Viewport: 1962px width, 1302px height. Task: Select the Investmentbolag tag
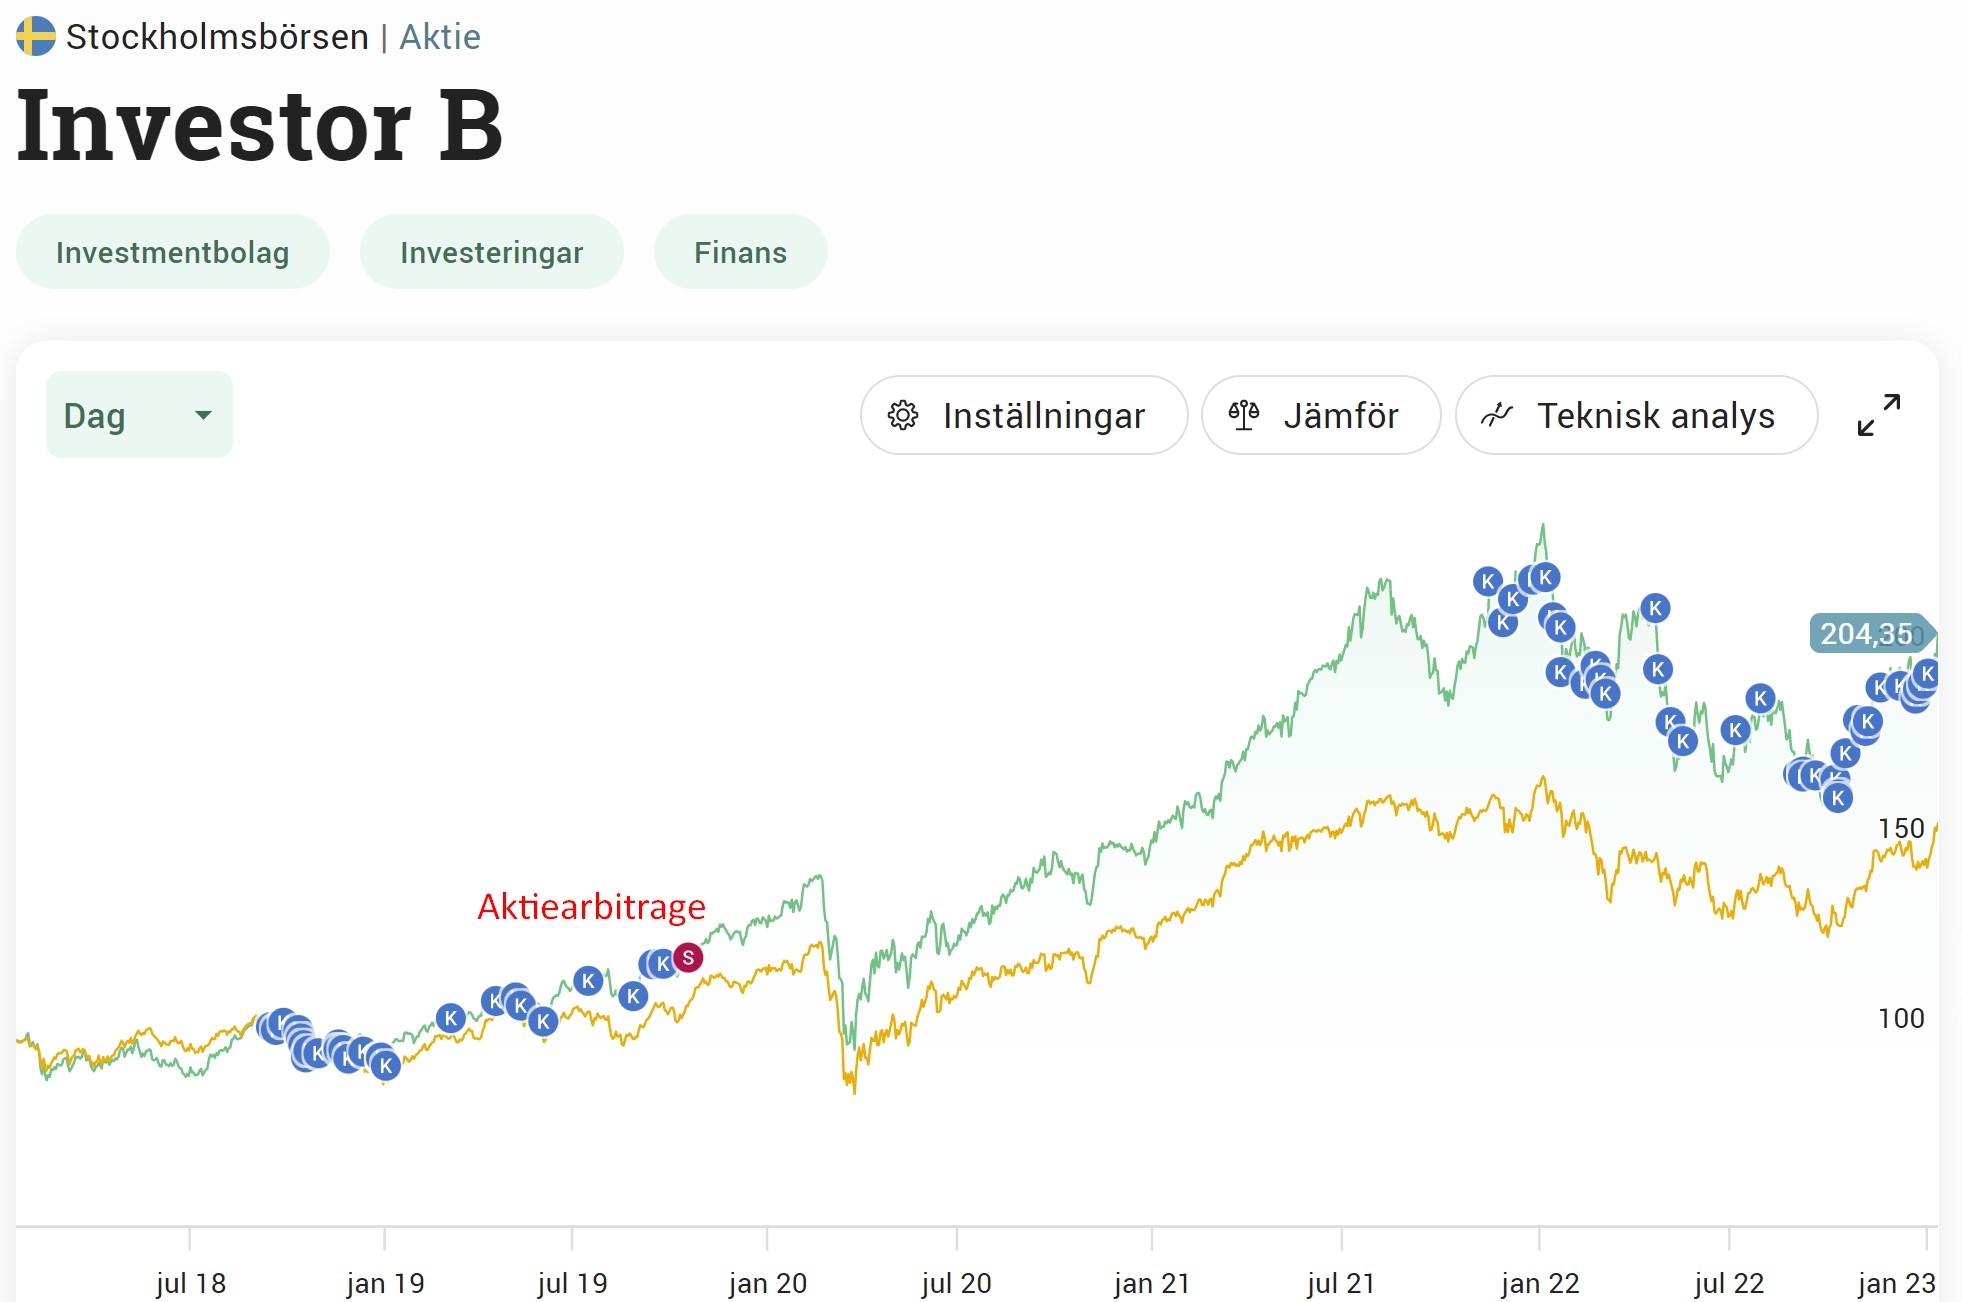click(172, 252)
